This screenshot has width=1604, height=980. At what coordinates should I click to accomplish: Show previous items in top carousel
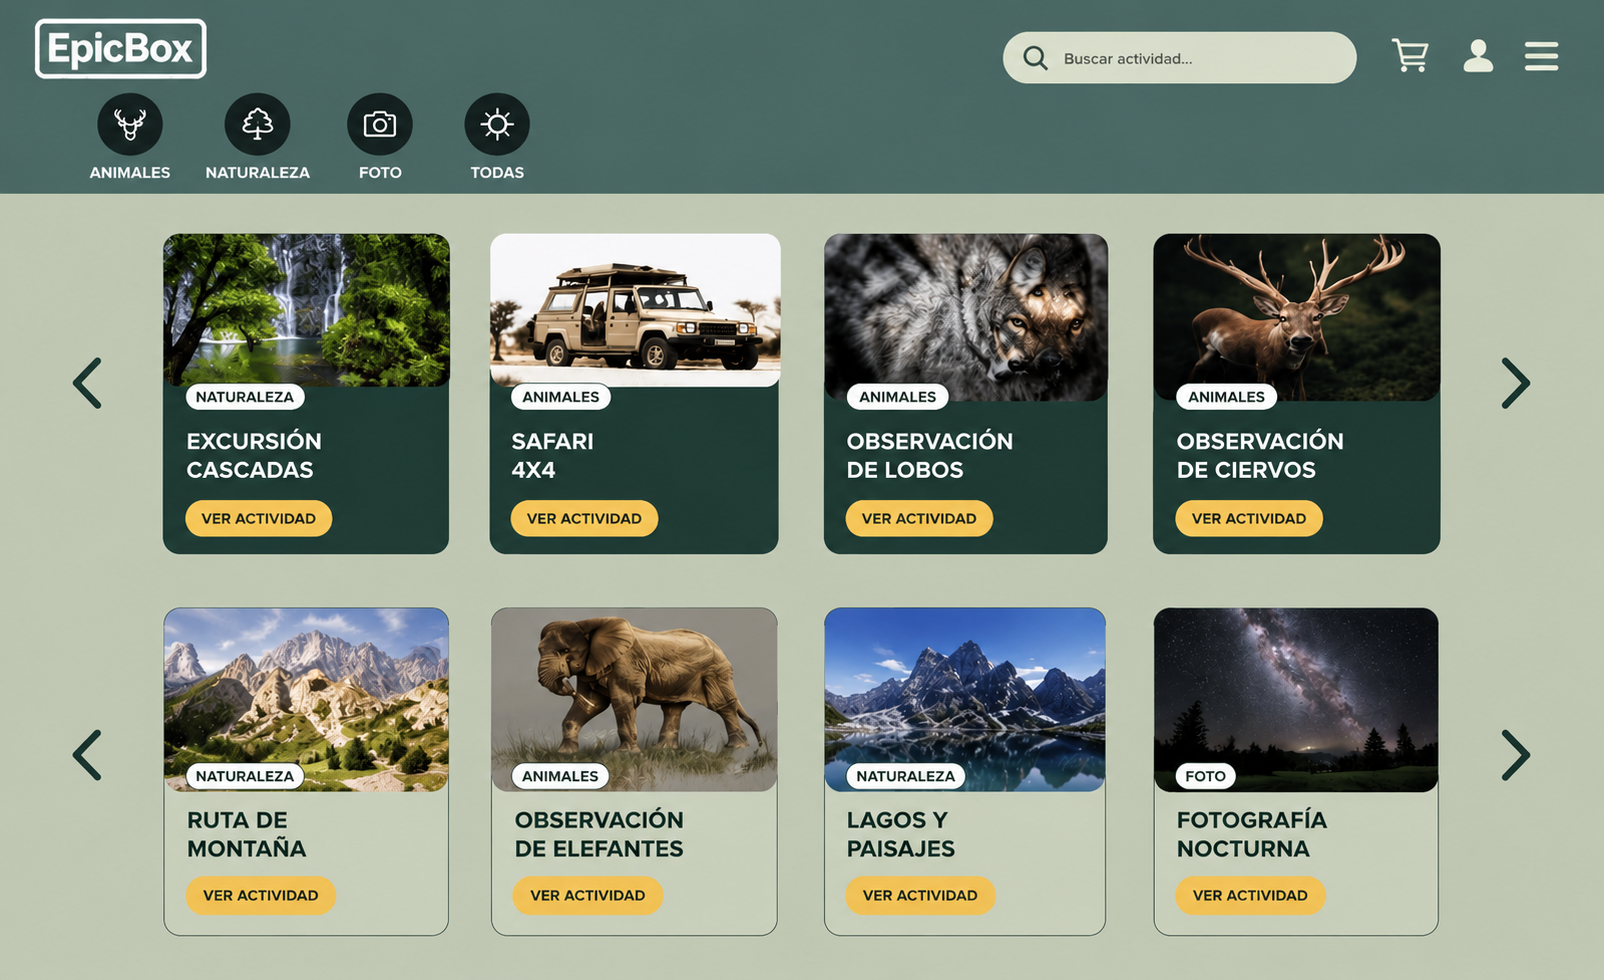click(88, 383)
